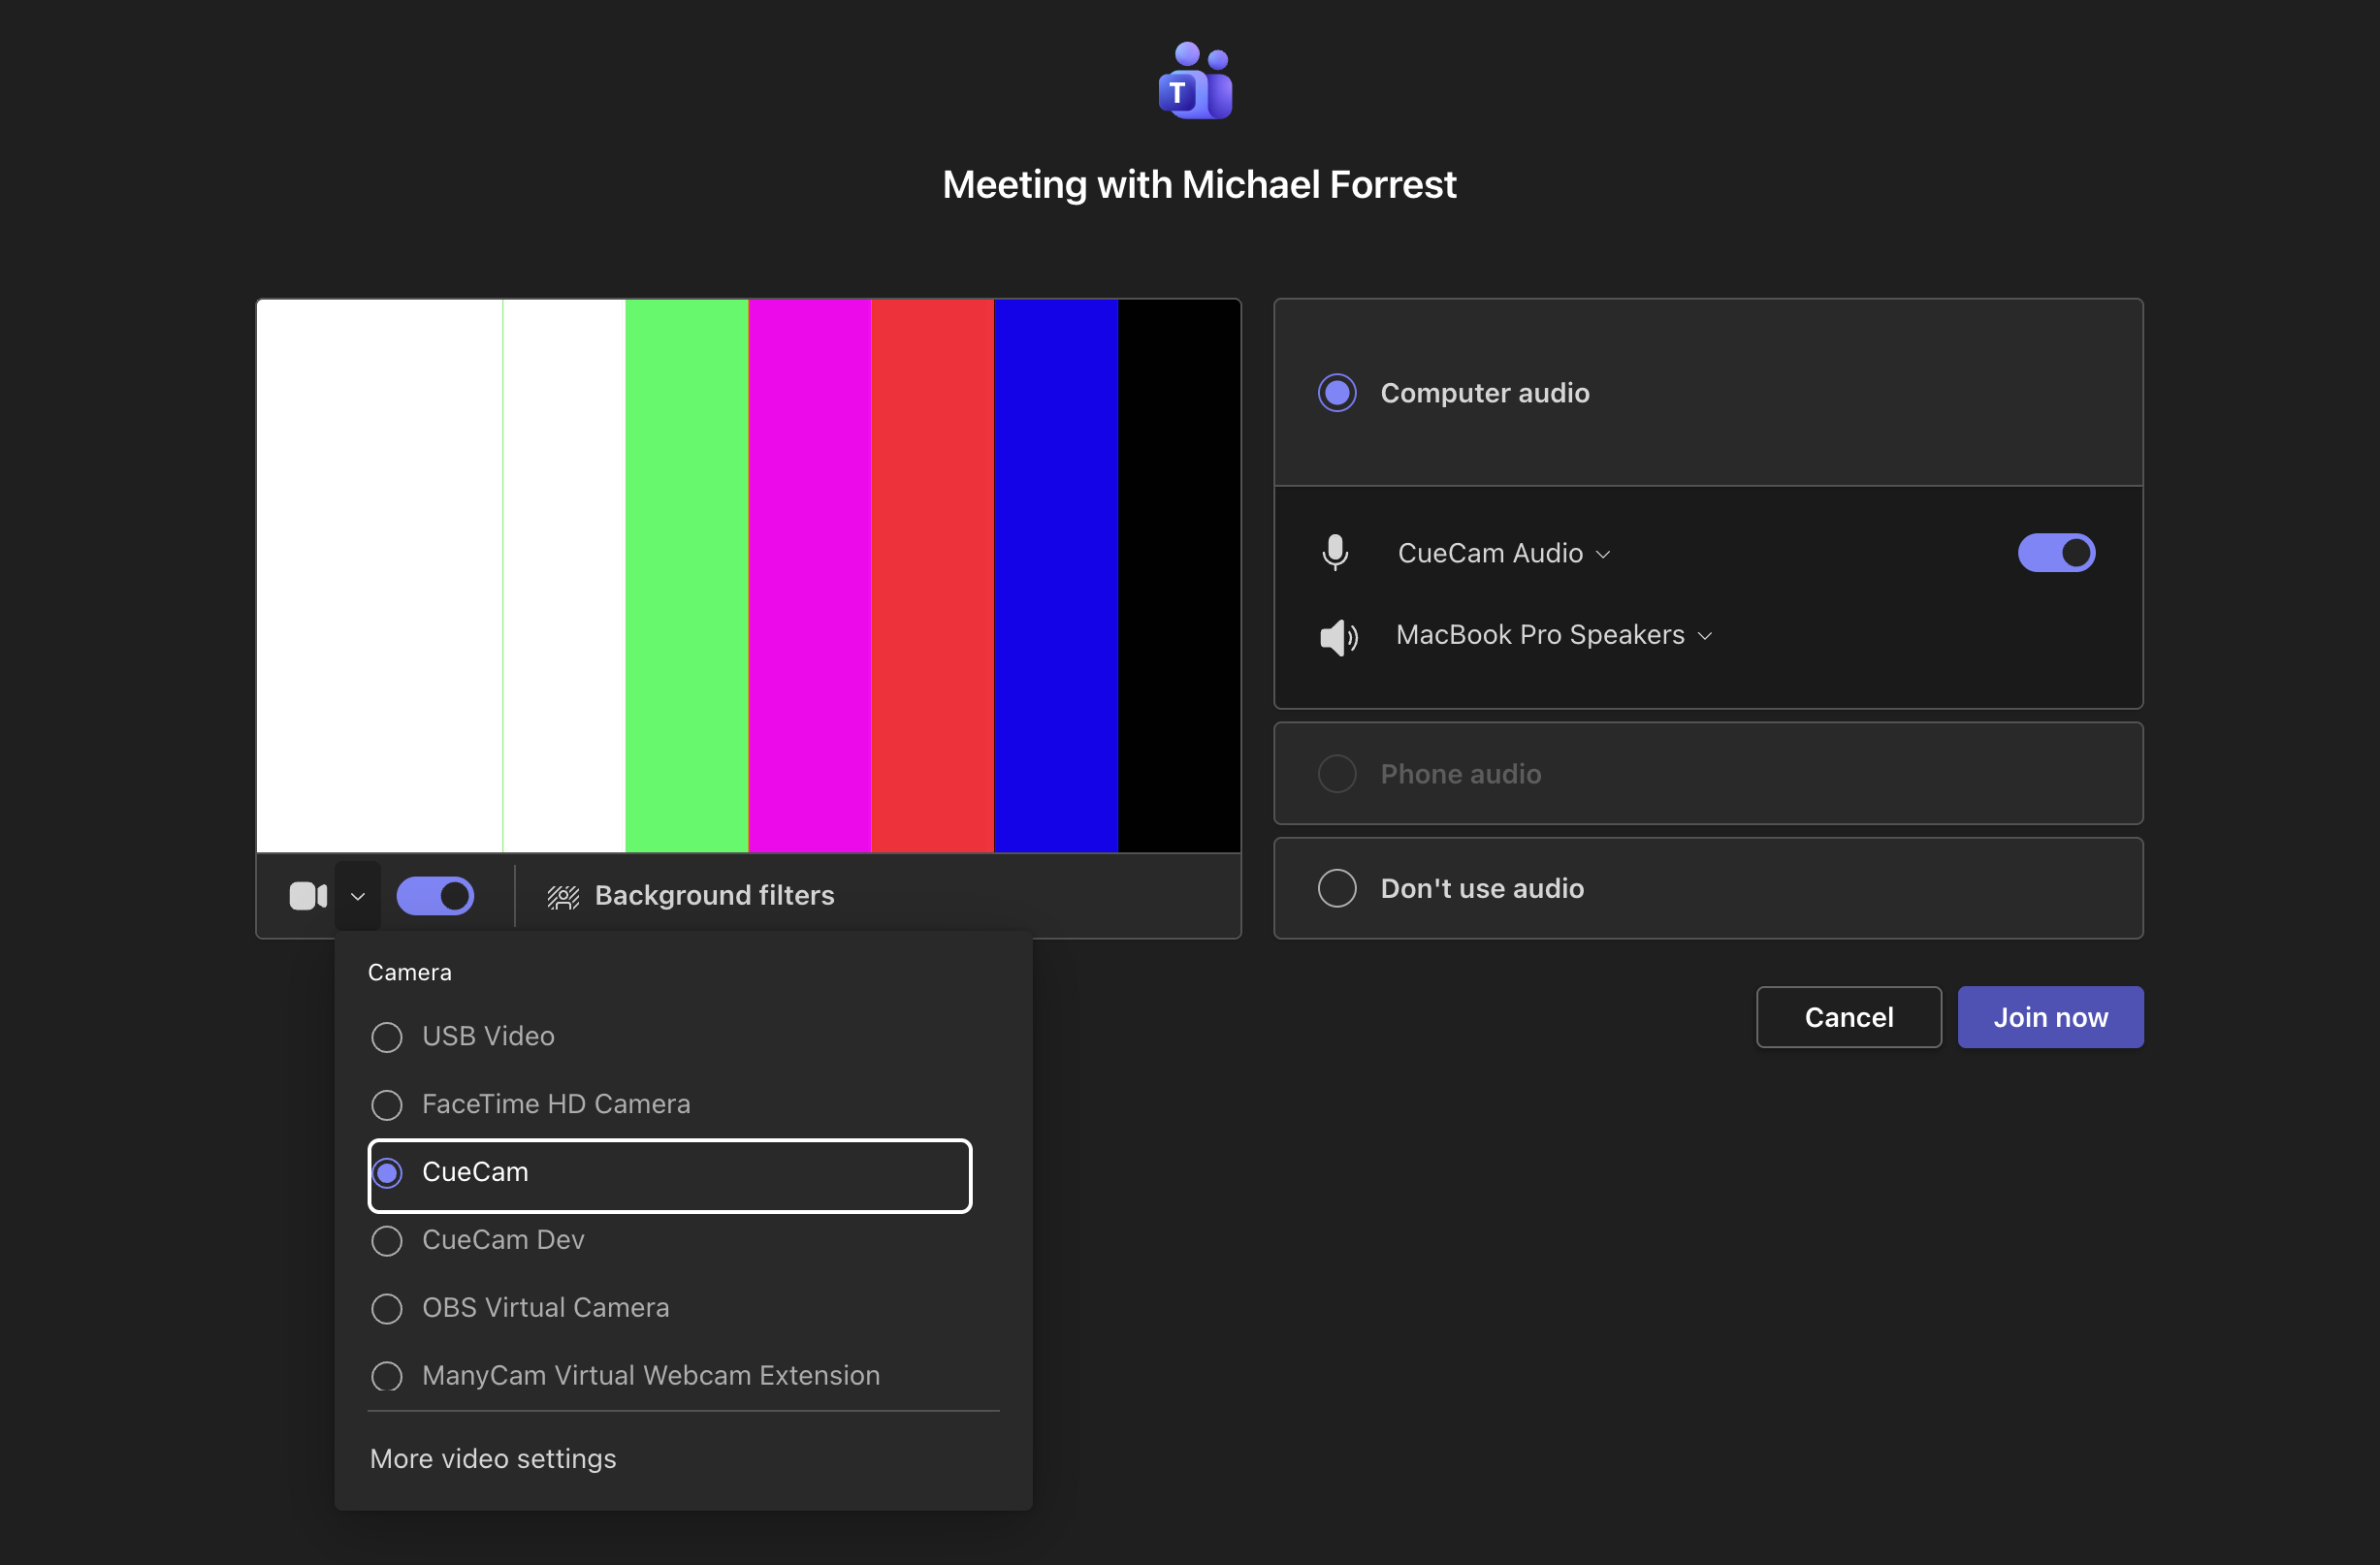Click the camera icon below the video preview
The width and height of the screenshot is (2380, 1565).
pos(308,896)
